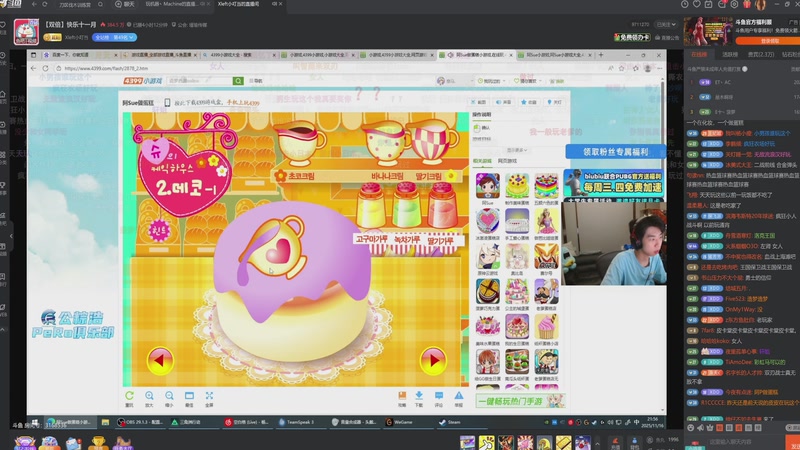Viewport: 800px width, 450px height.
Task: Click the zoom out magnifier below game
Action: tap(169, 398)
